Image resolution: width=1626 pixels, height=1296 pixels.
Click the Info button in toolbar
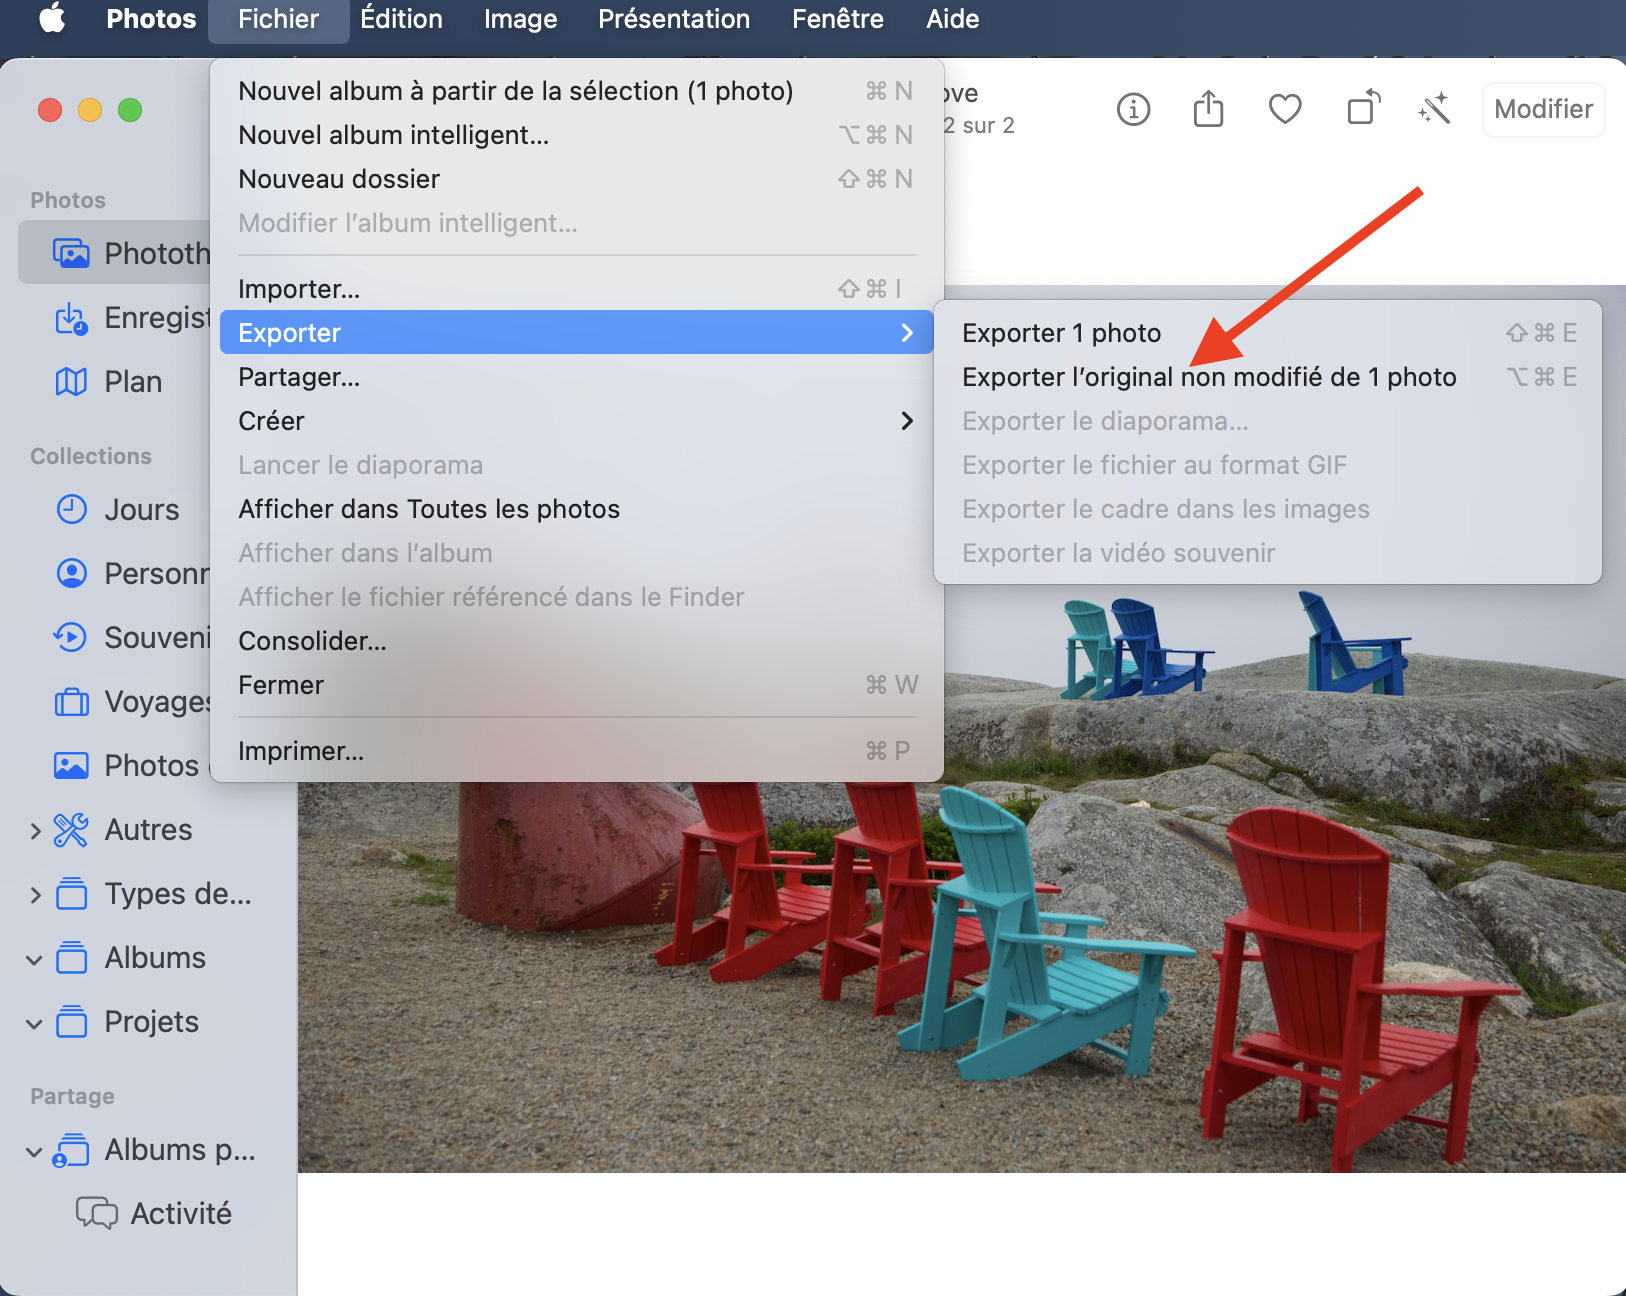[x=1133, y=109]
